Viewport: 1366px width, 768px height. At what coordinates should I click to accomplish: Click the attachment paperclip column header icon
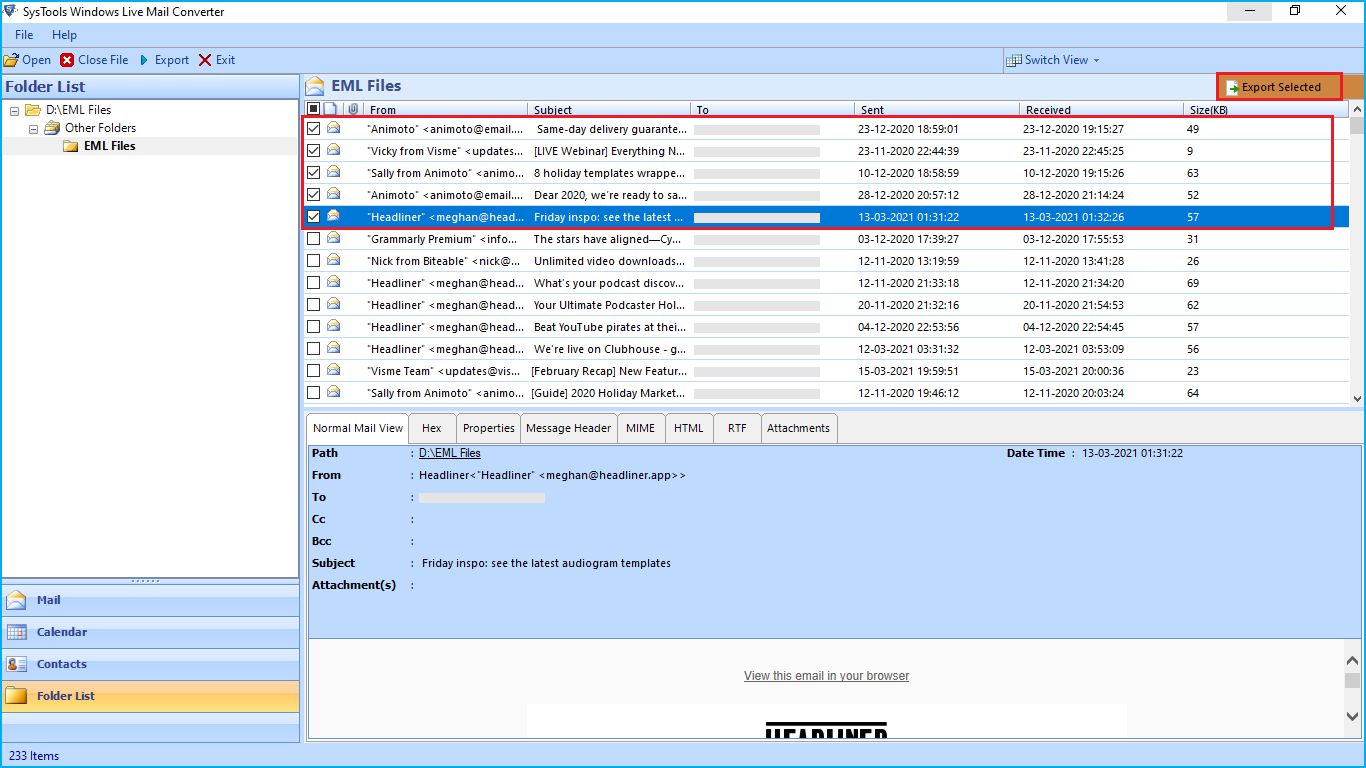coord(353,109)
